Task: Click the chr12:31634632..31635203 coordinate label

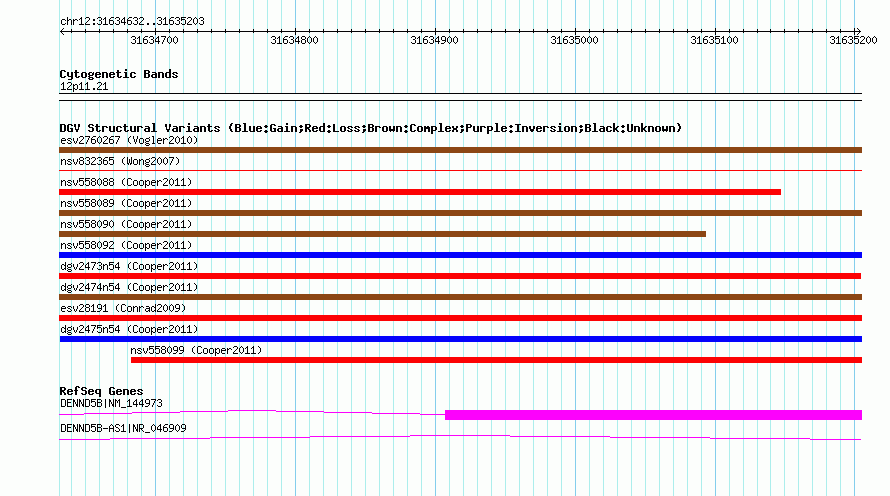Action: 132,21
